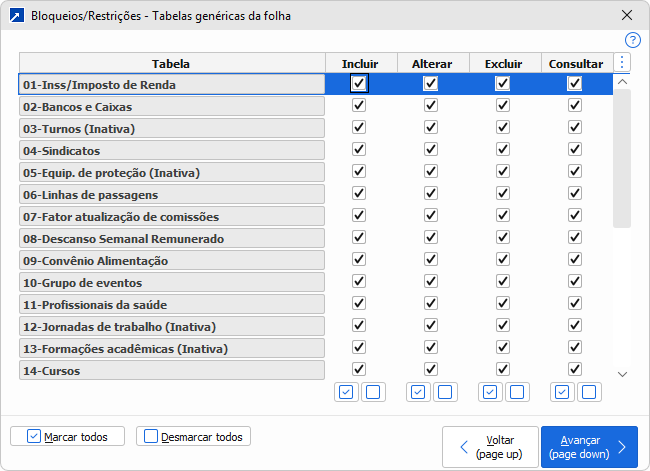Viewport: 650px width, 471px height.
Task: Open the help question mark icon
Action: click(x=632, y=40)
